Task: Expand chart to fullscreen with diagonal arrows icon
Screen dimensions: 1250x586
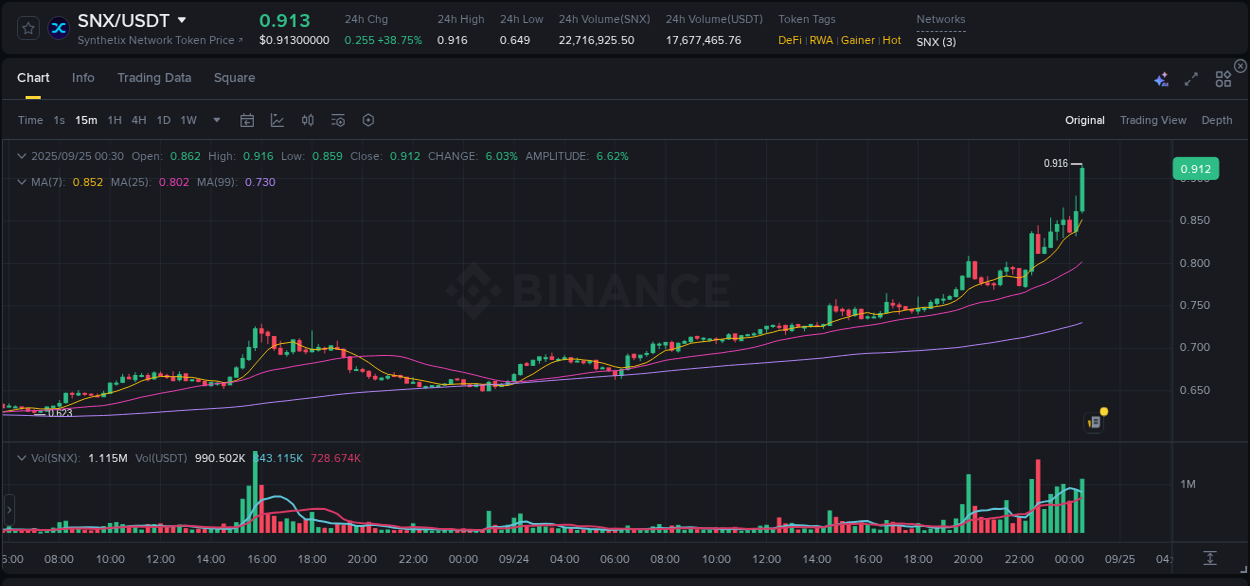Action: (1191, 78)
